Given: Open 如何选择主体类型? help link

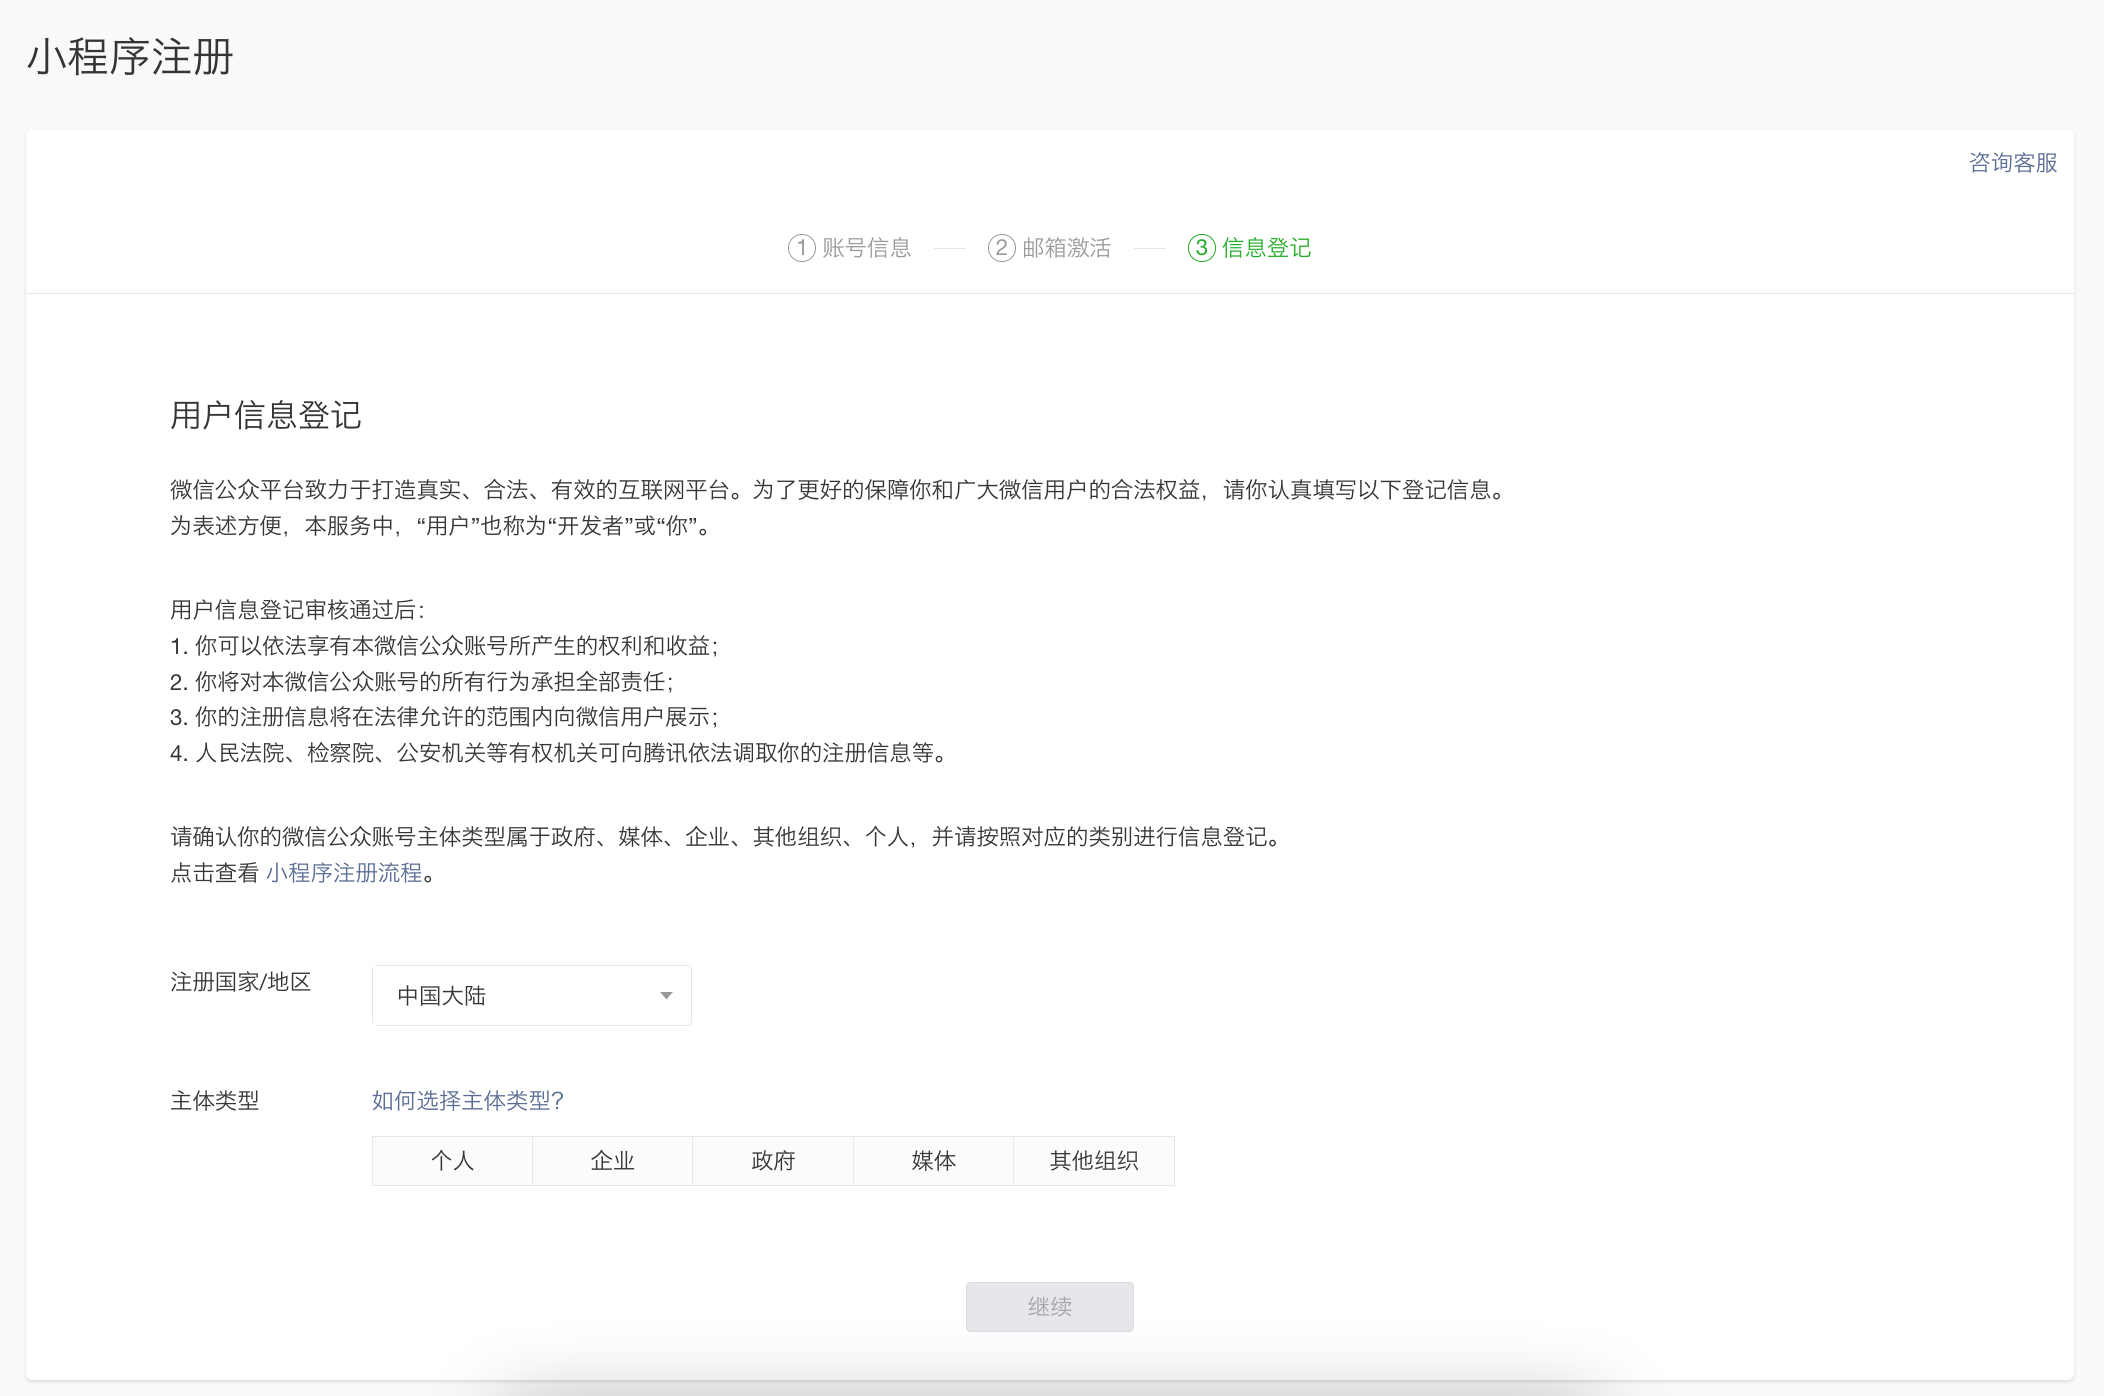Looking at the screenshot, I should click(468, 1101).
